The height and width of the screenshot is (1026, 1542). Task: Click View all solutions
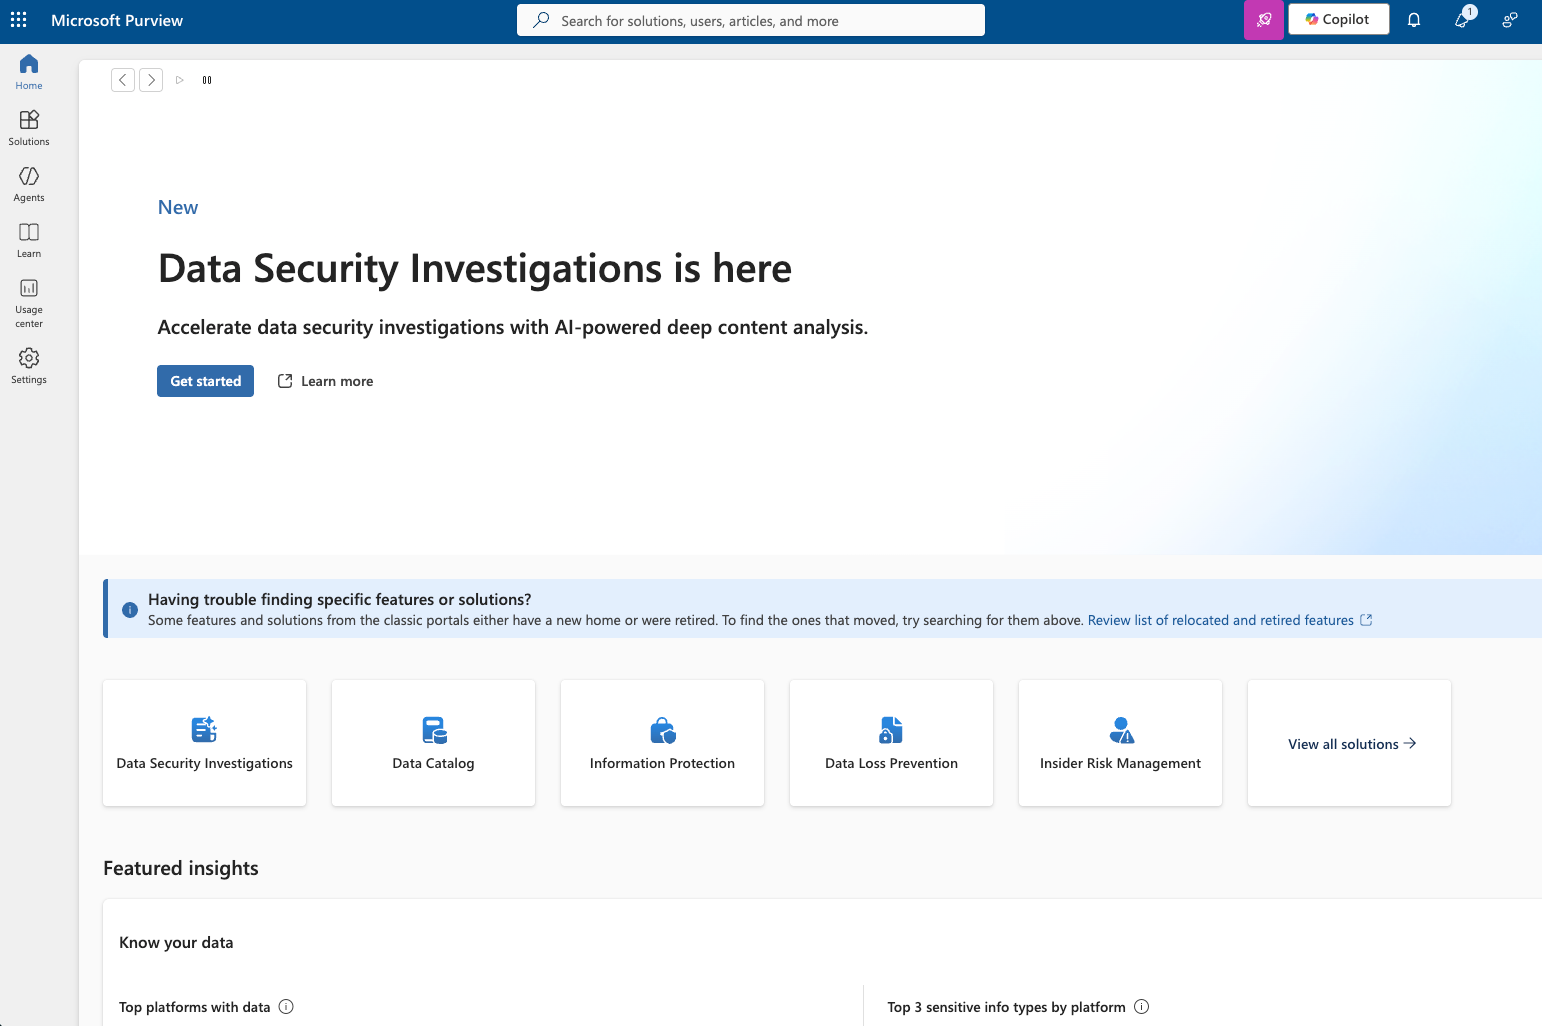pyautogui.click(x=1352, y=744)
